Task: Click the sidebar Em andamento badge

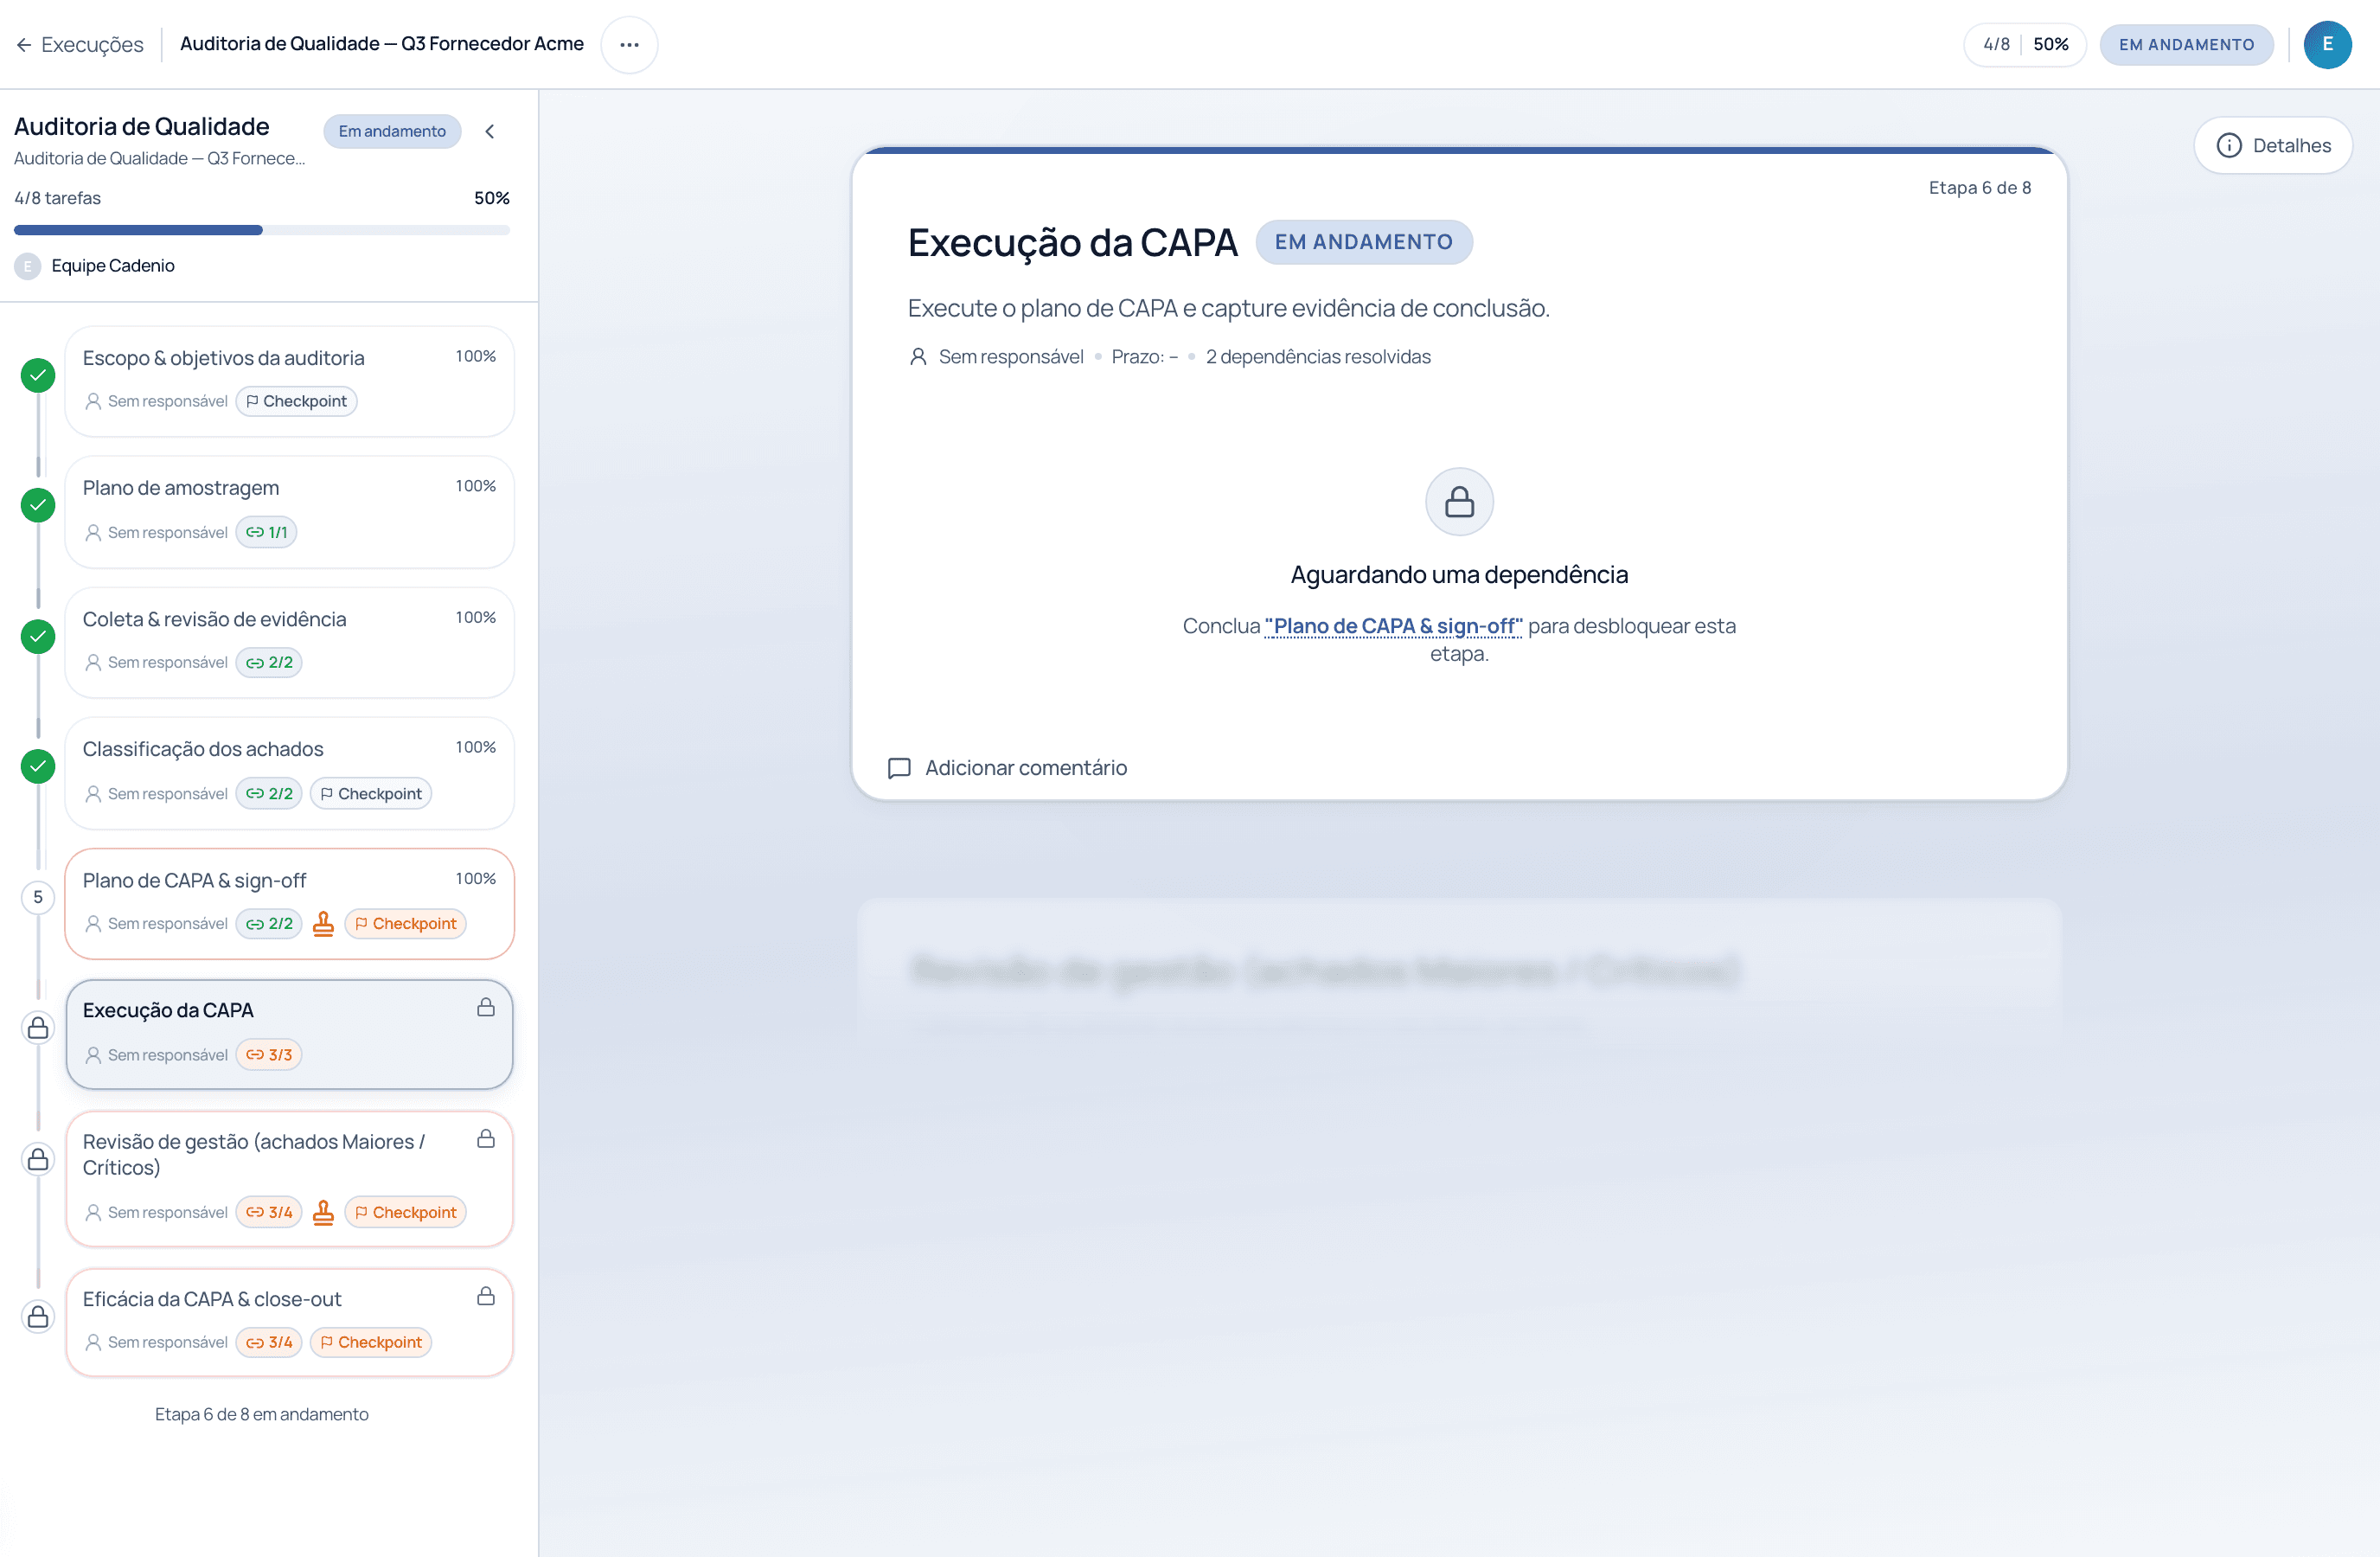Action: click(x=392, y=131)
